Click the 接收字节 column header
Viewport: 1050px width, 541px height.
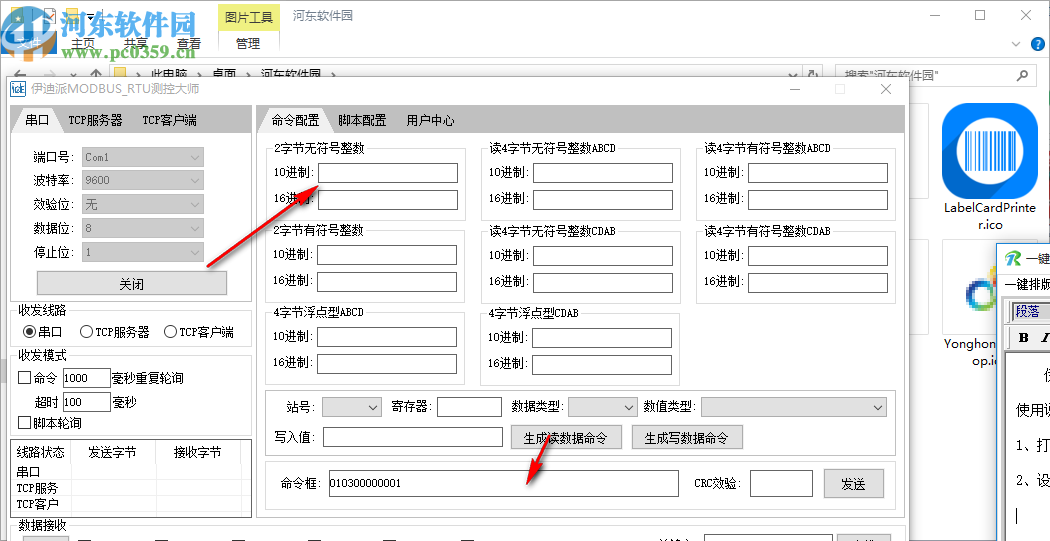(198, 453)
